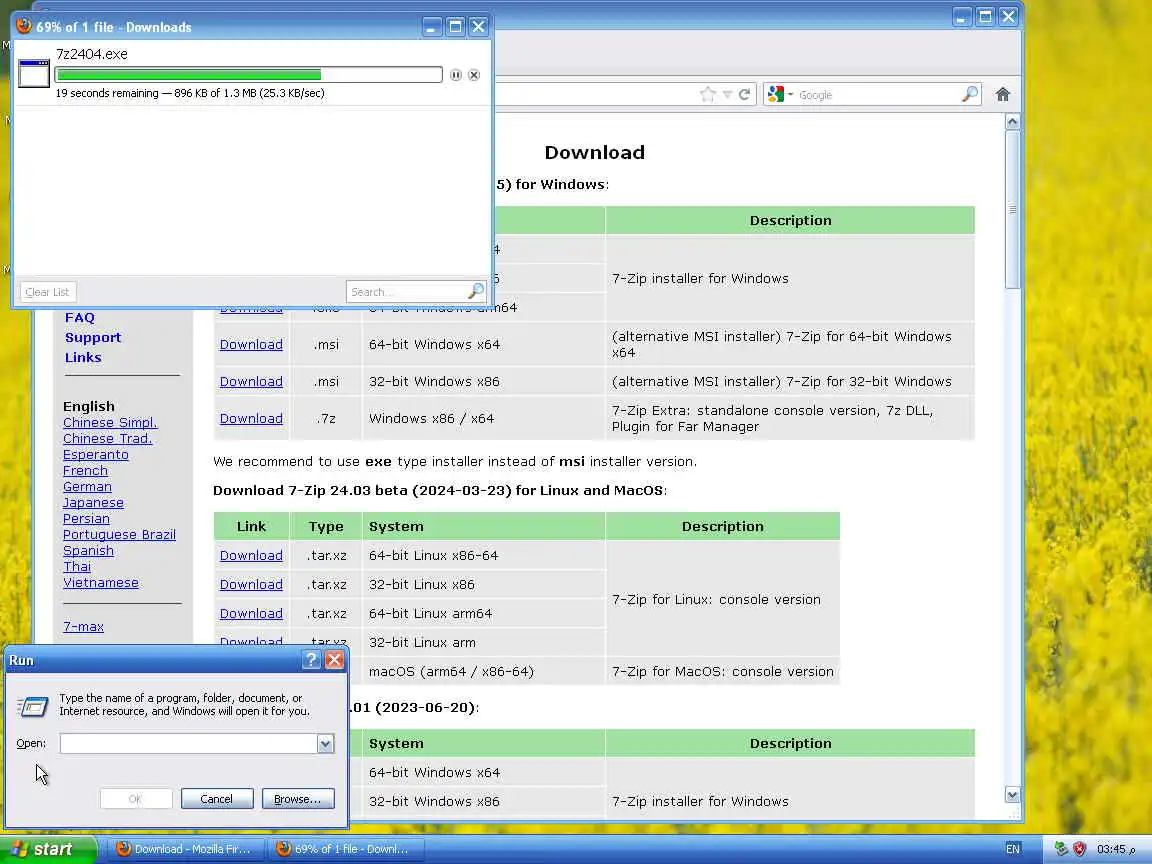This screenshot has height=864, width=1152.
Task: Switch language to Portuguese Brazil
Action: click(x=119, y=535)
